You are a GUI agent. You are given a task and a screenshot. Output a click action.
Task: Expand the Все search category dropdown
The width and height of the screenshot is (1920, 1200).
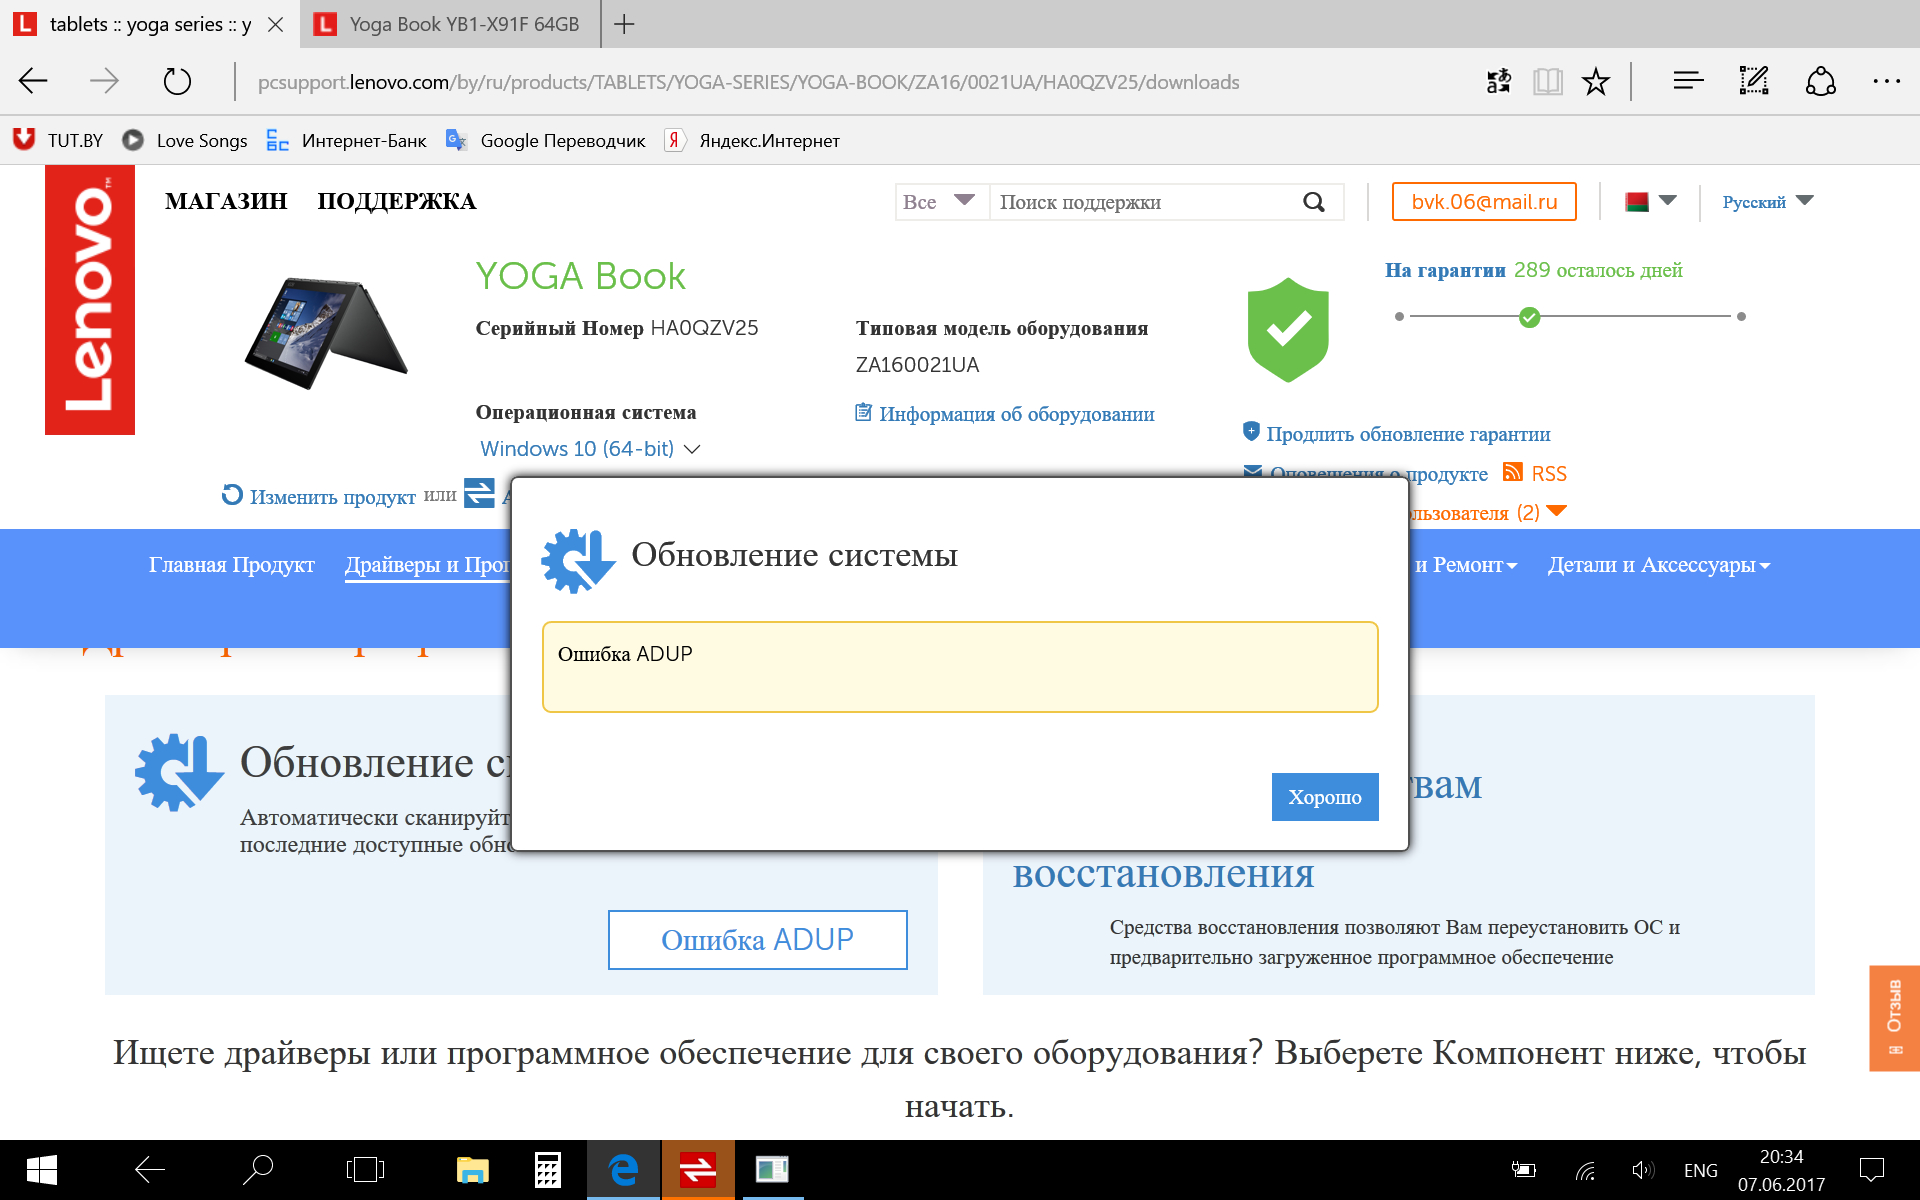click(940, 202)
